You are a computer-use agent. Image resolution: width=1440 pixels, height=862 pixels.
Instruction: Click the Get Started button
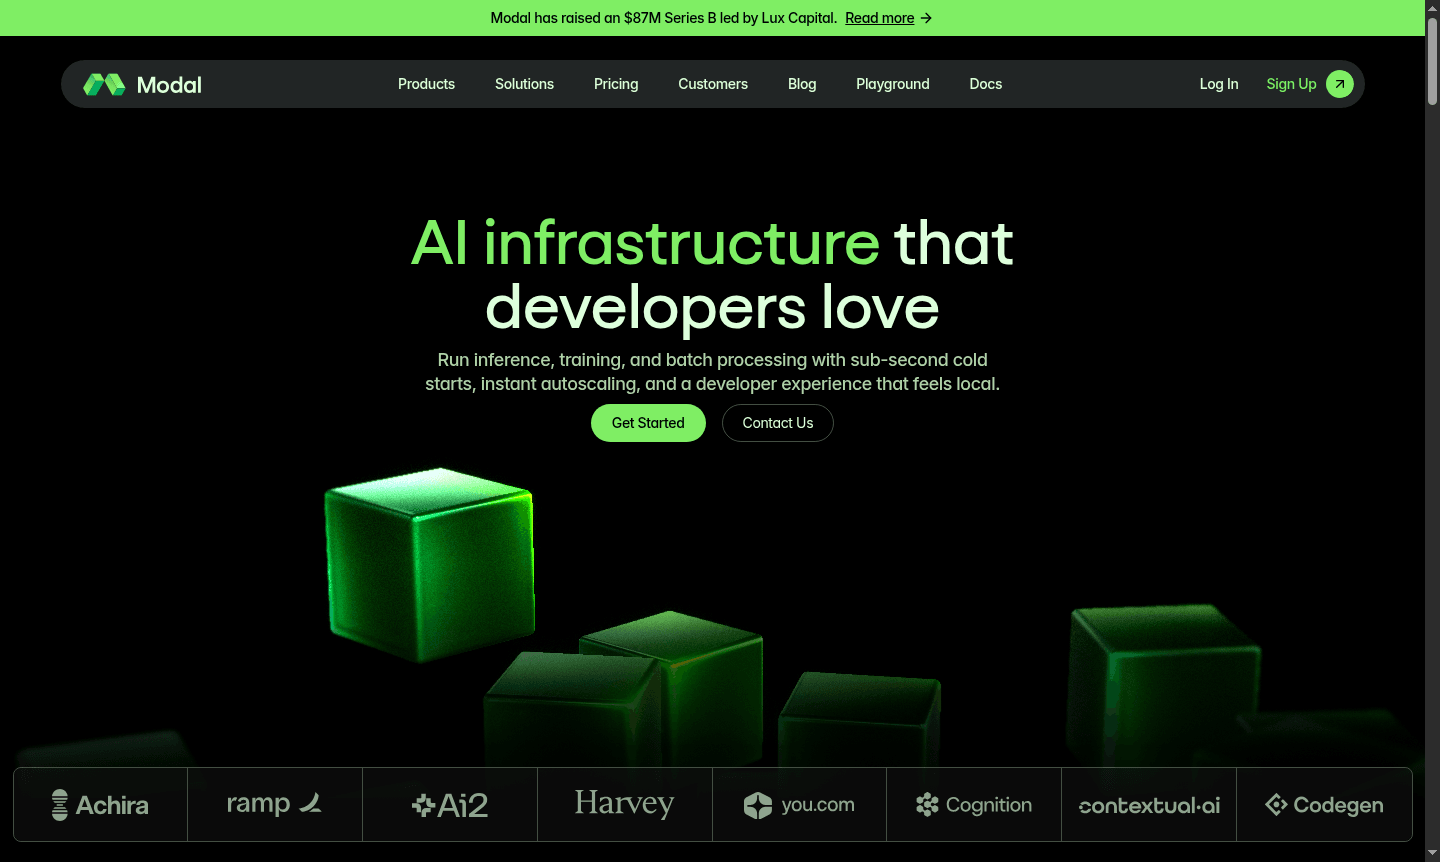[x=648, y=422]
